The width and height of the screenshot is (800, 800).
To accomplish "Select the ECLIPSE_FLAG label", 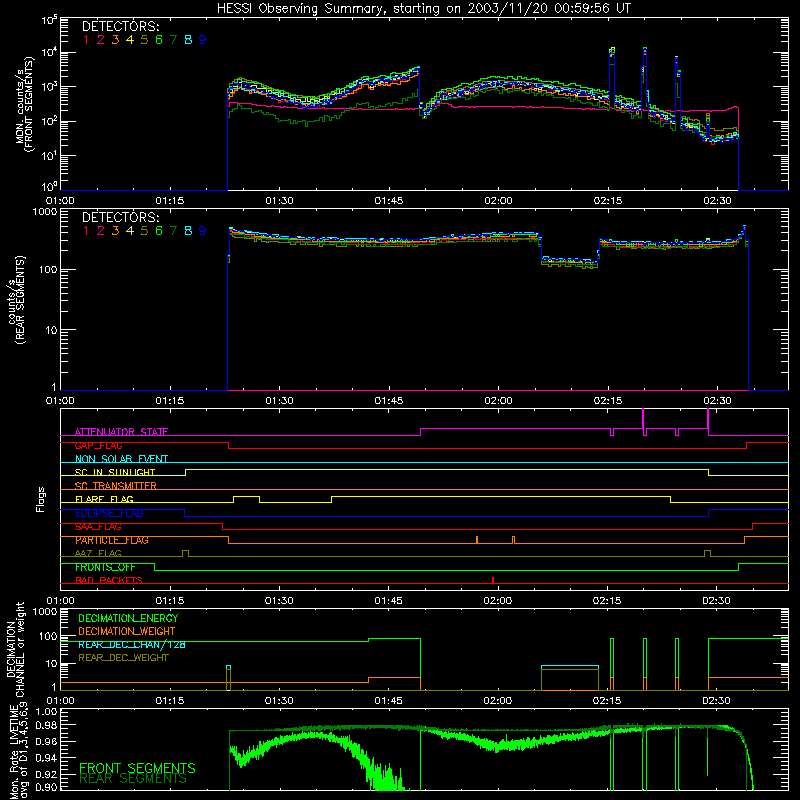I will coord(109,513).
